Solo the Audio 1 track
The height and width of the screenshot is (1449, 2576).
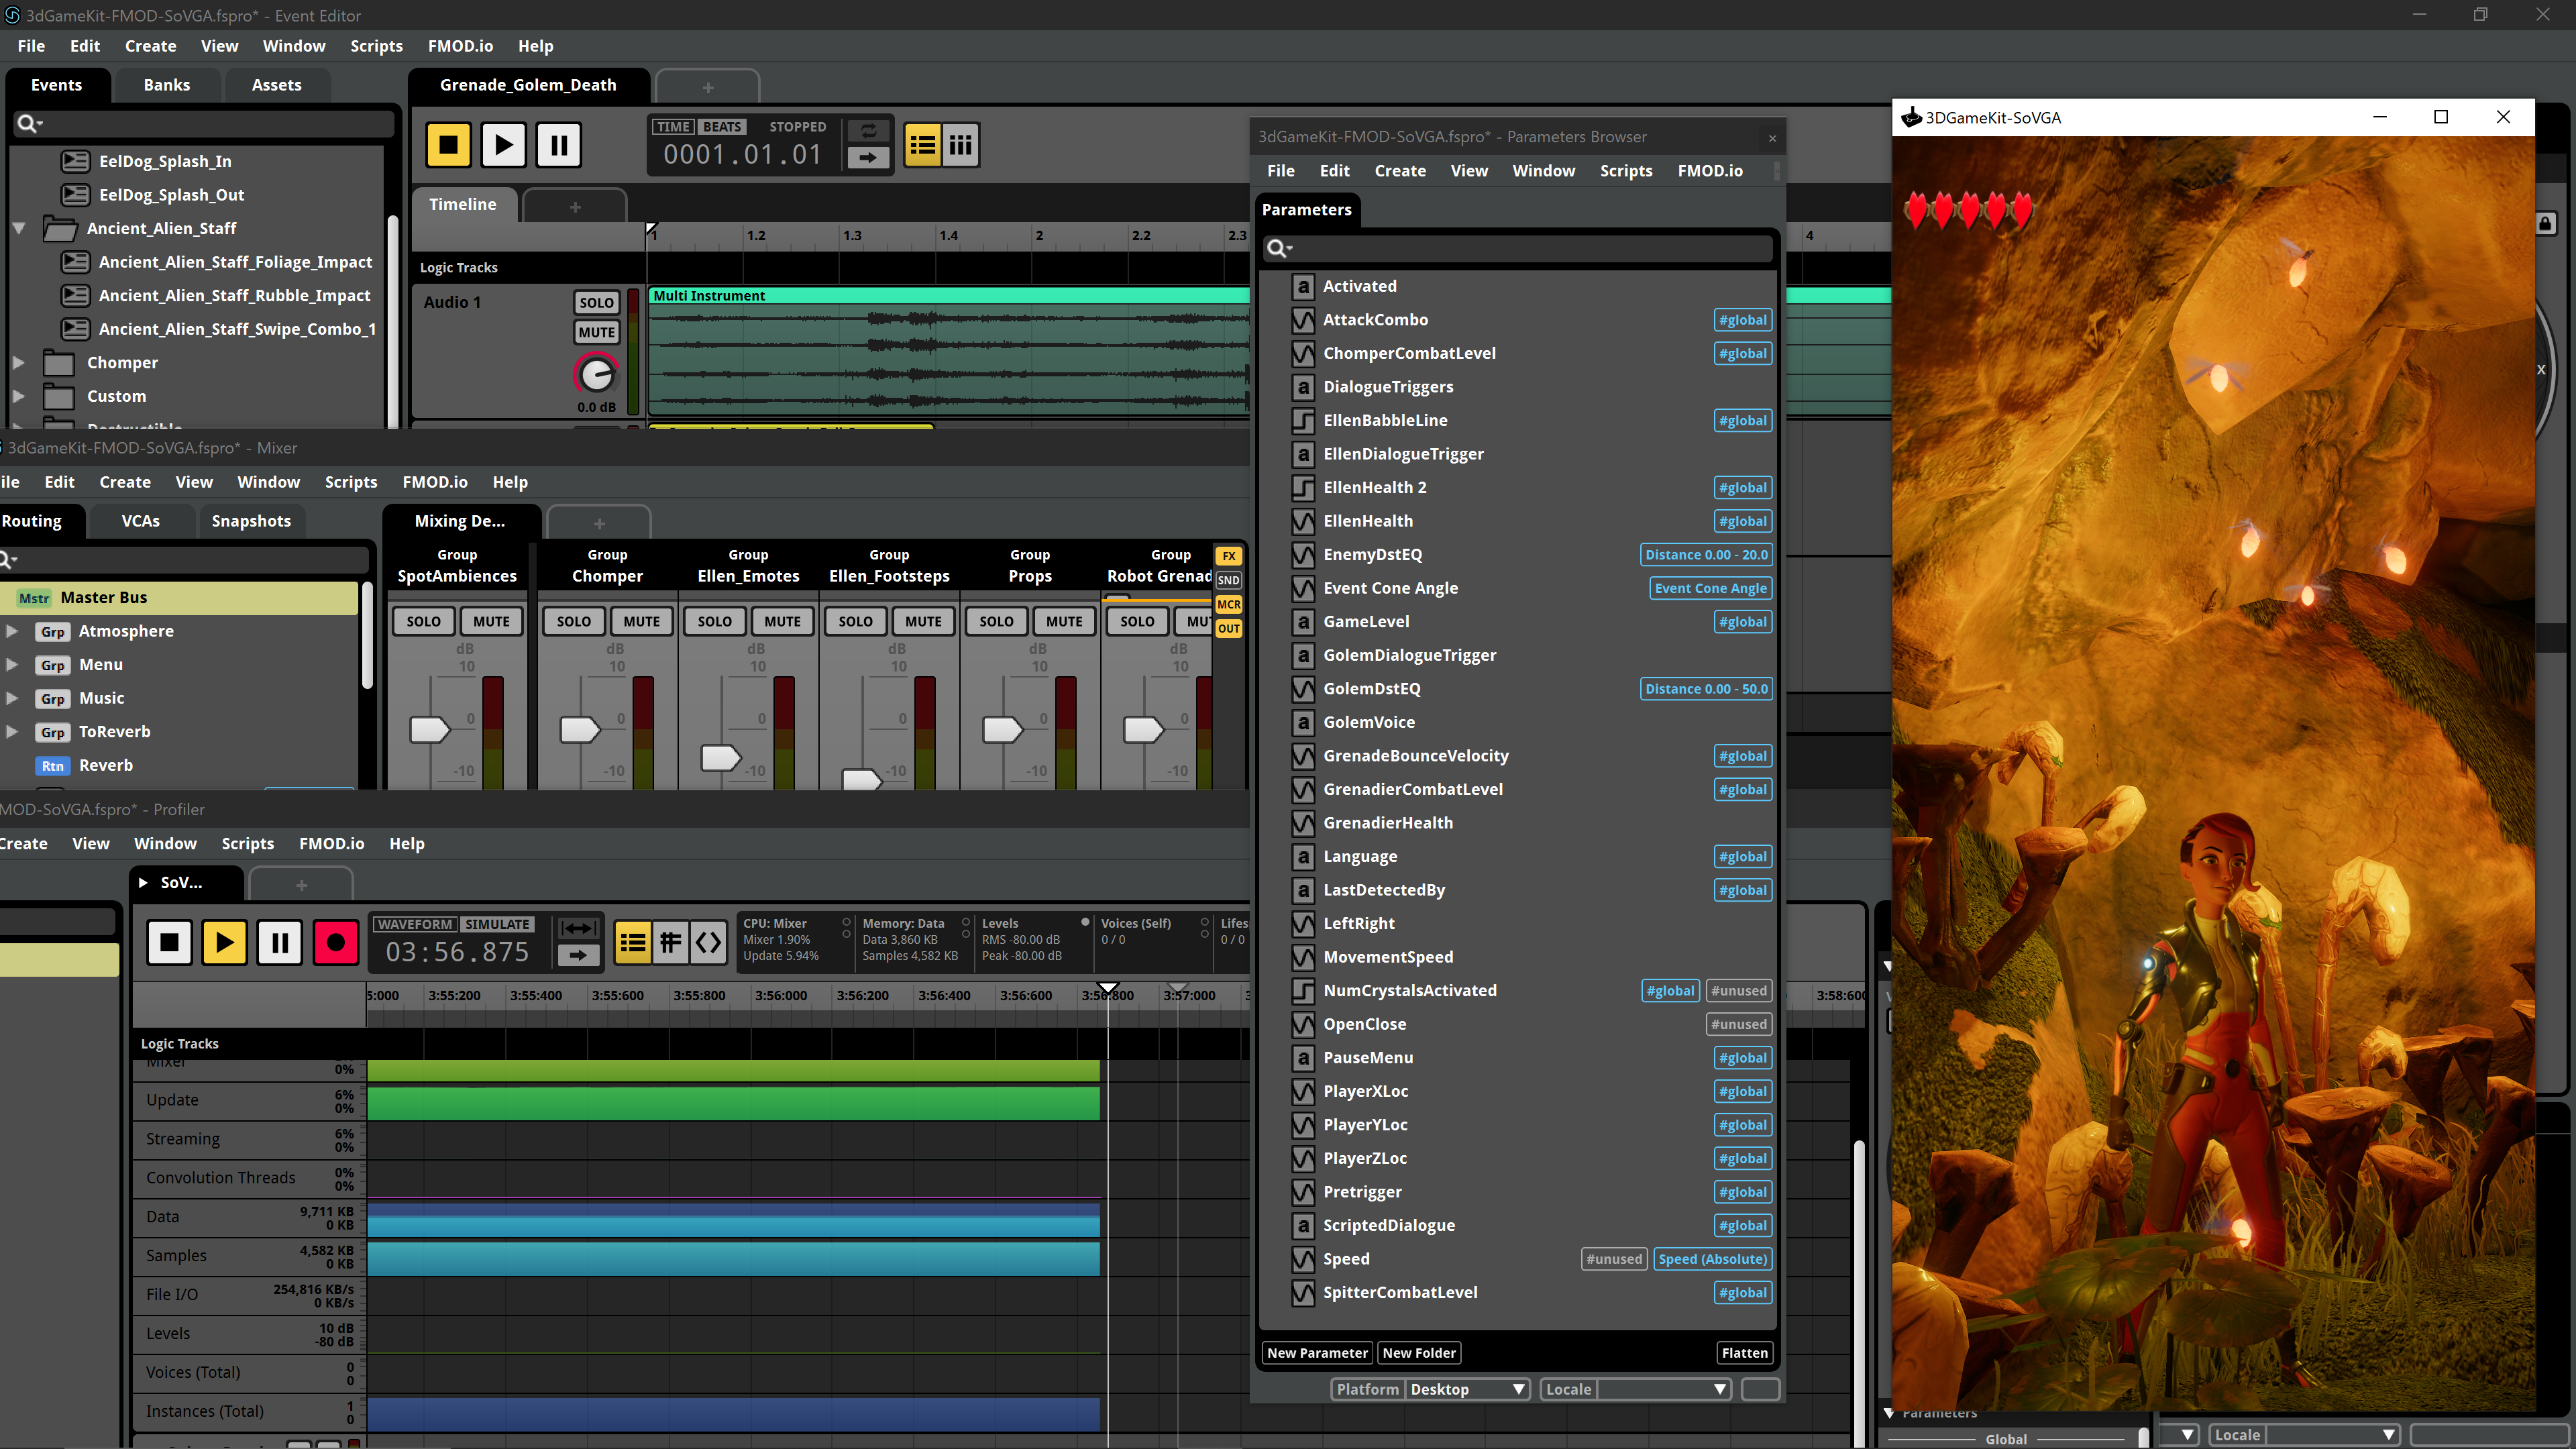click(596, 302)
